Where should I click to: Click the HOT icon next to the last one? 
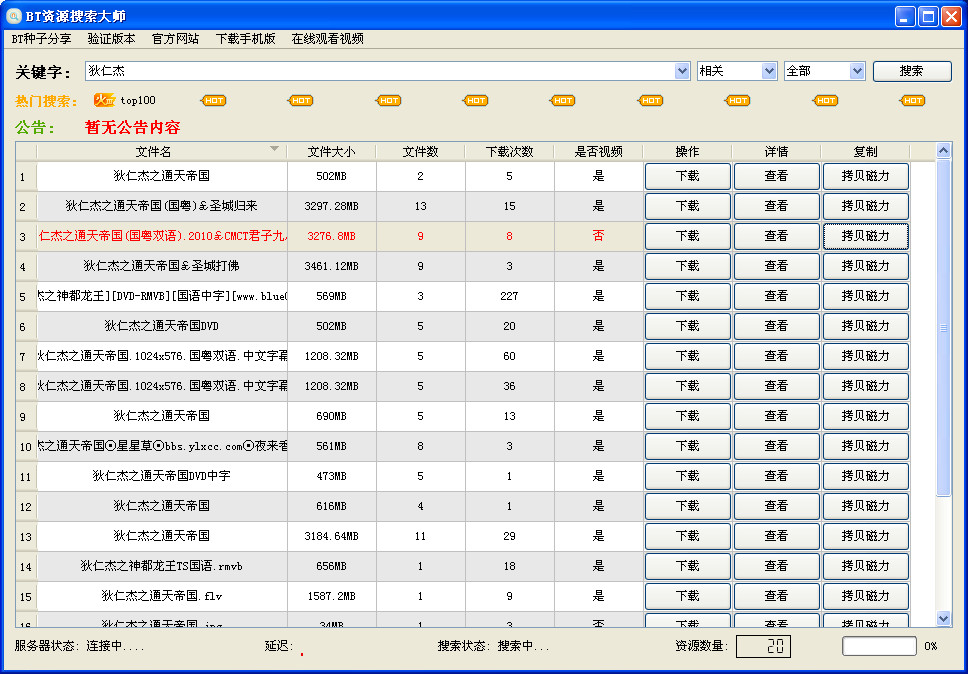(x=825, y=100)
